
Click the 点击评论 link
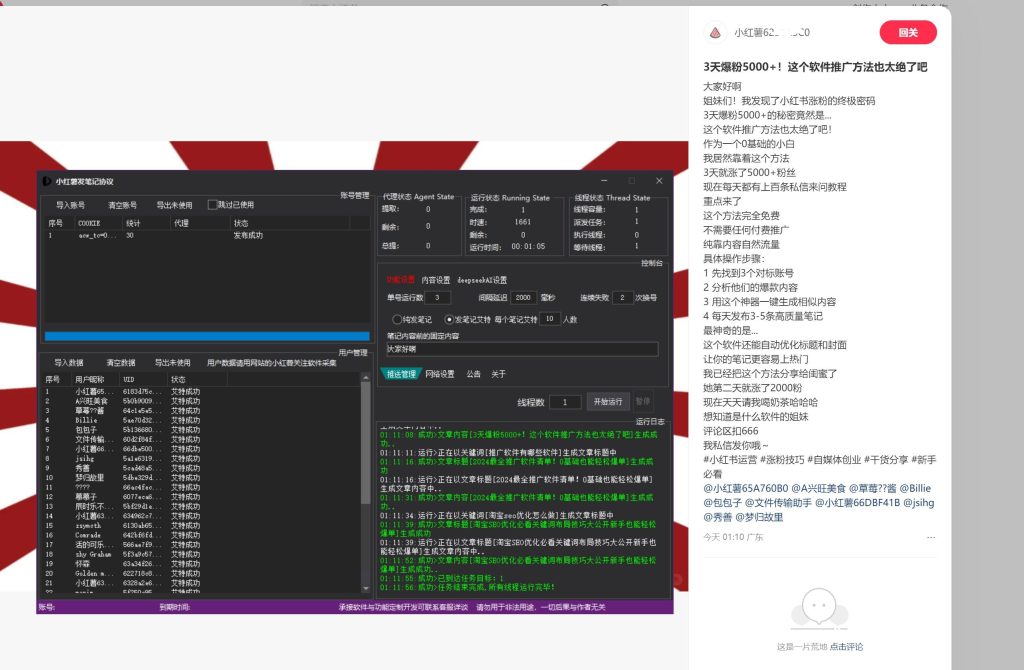point(846,647)
